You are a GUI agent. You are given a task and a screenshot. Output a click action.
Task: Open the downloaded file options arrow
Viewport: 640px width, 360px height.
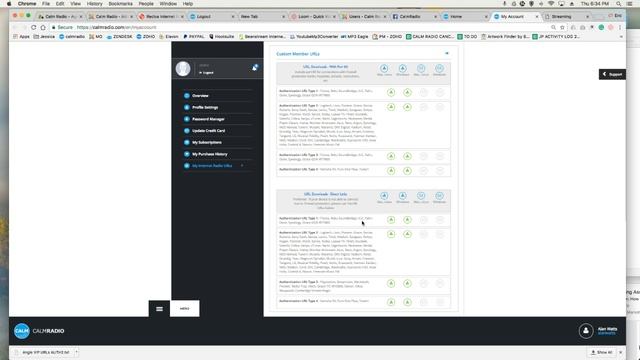[76, 352]
